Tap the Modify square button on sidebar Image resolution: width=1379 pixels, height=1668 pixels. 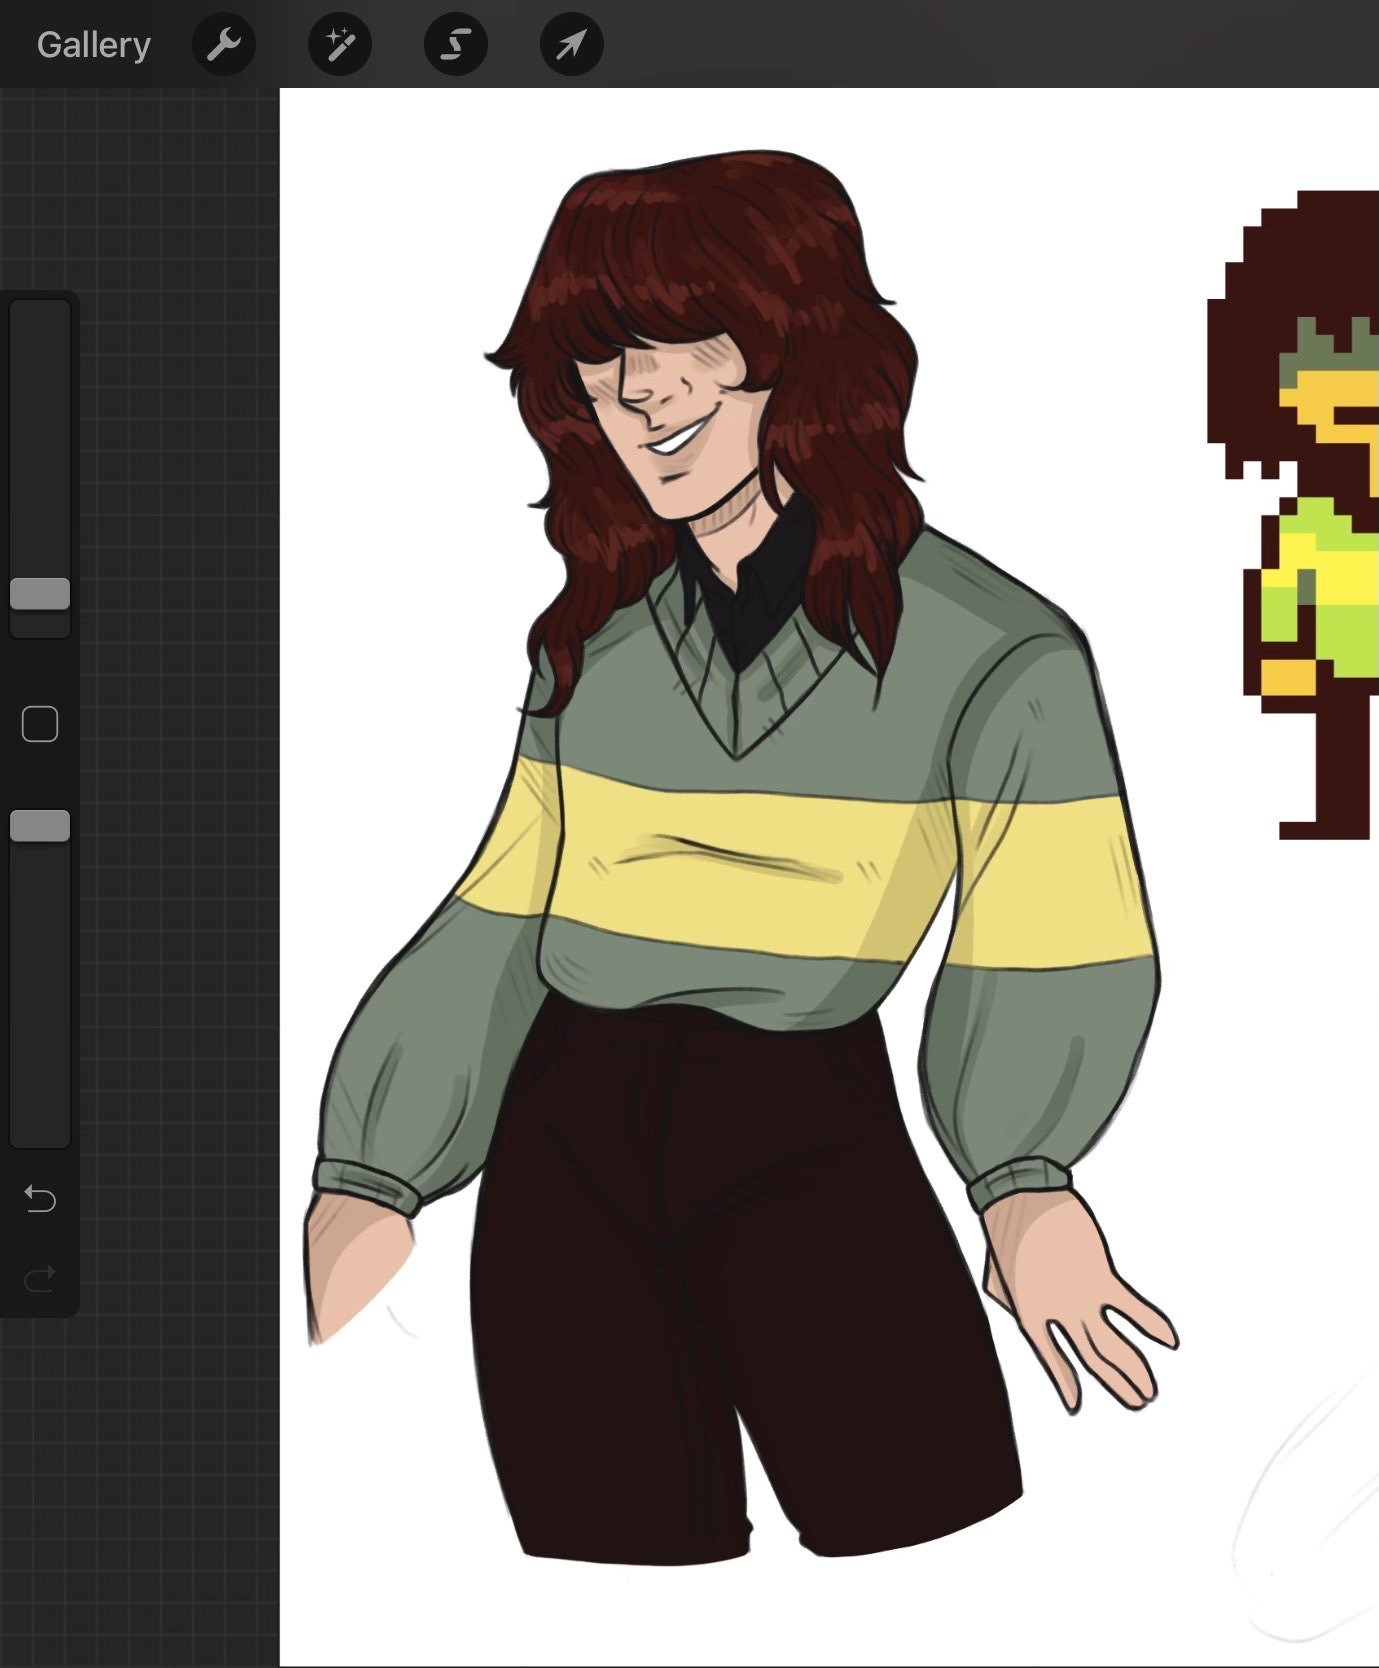point(40,724)
